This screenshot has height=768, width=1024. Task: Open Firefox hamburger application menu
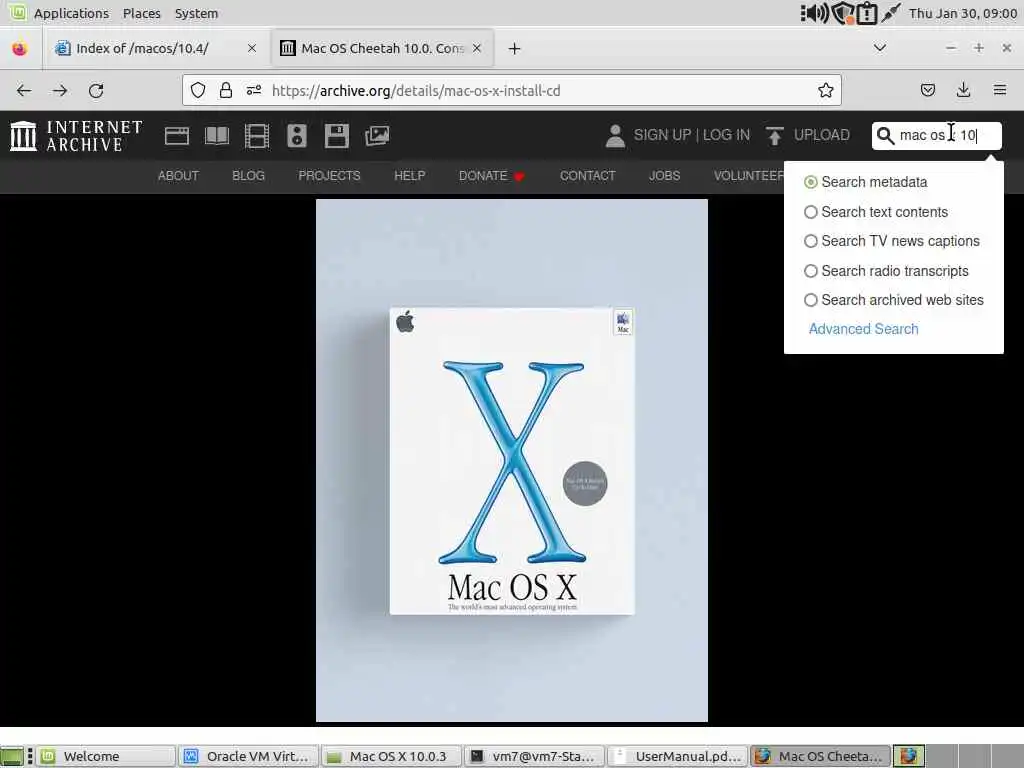click(999, 90)
